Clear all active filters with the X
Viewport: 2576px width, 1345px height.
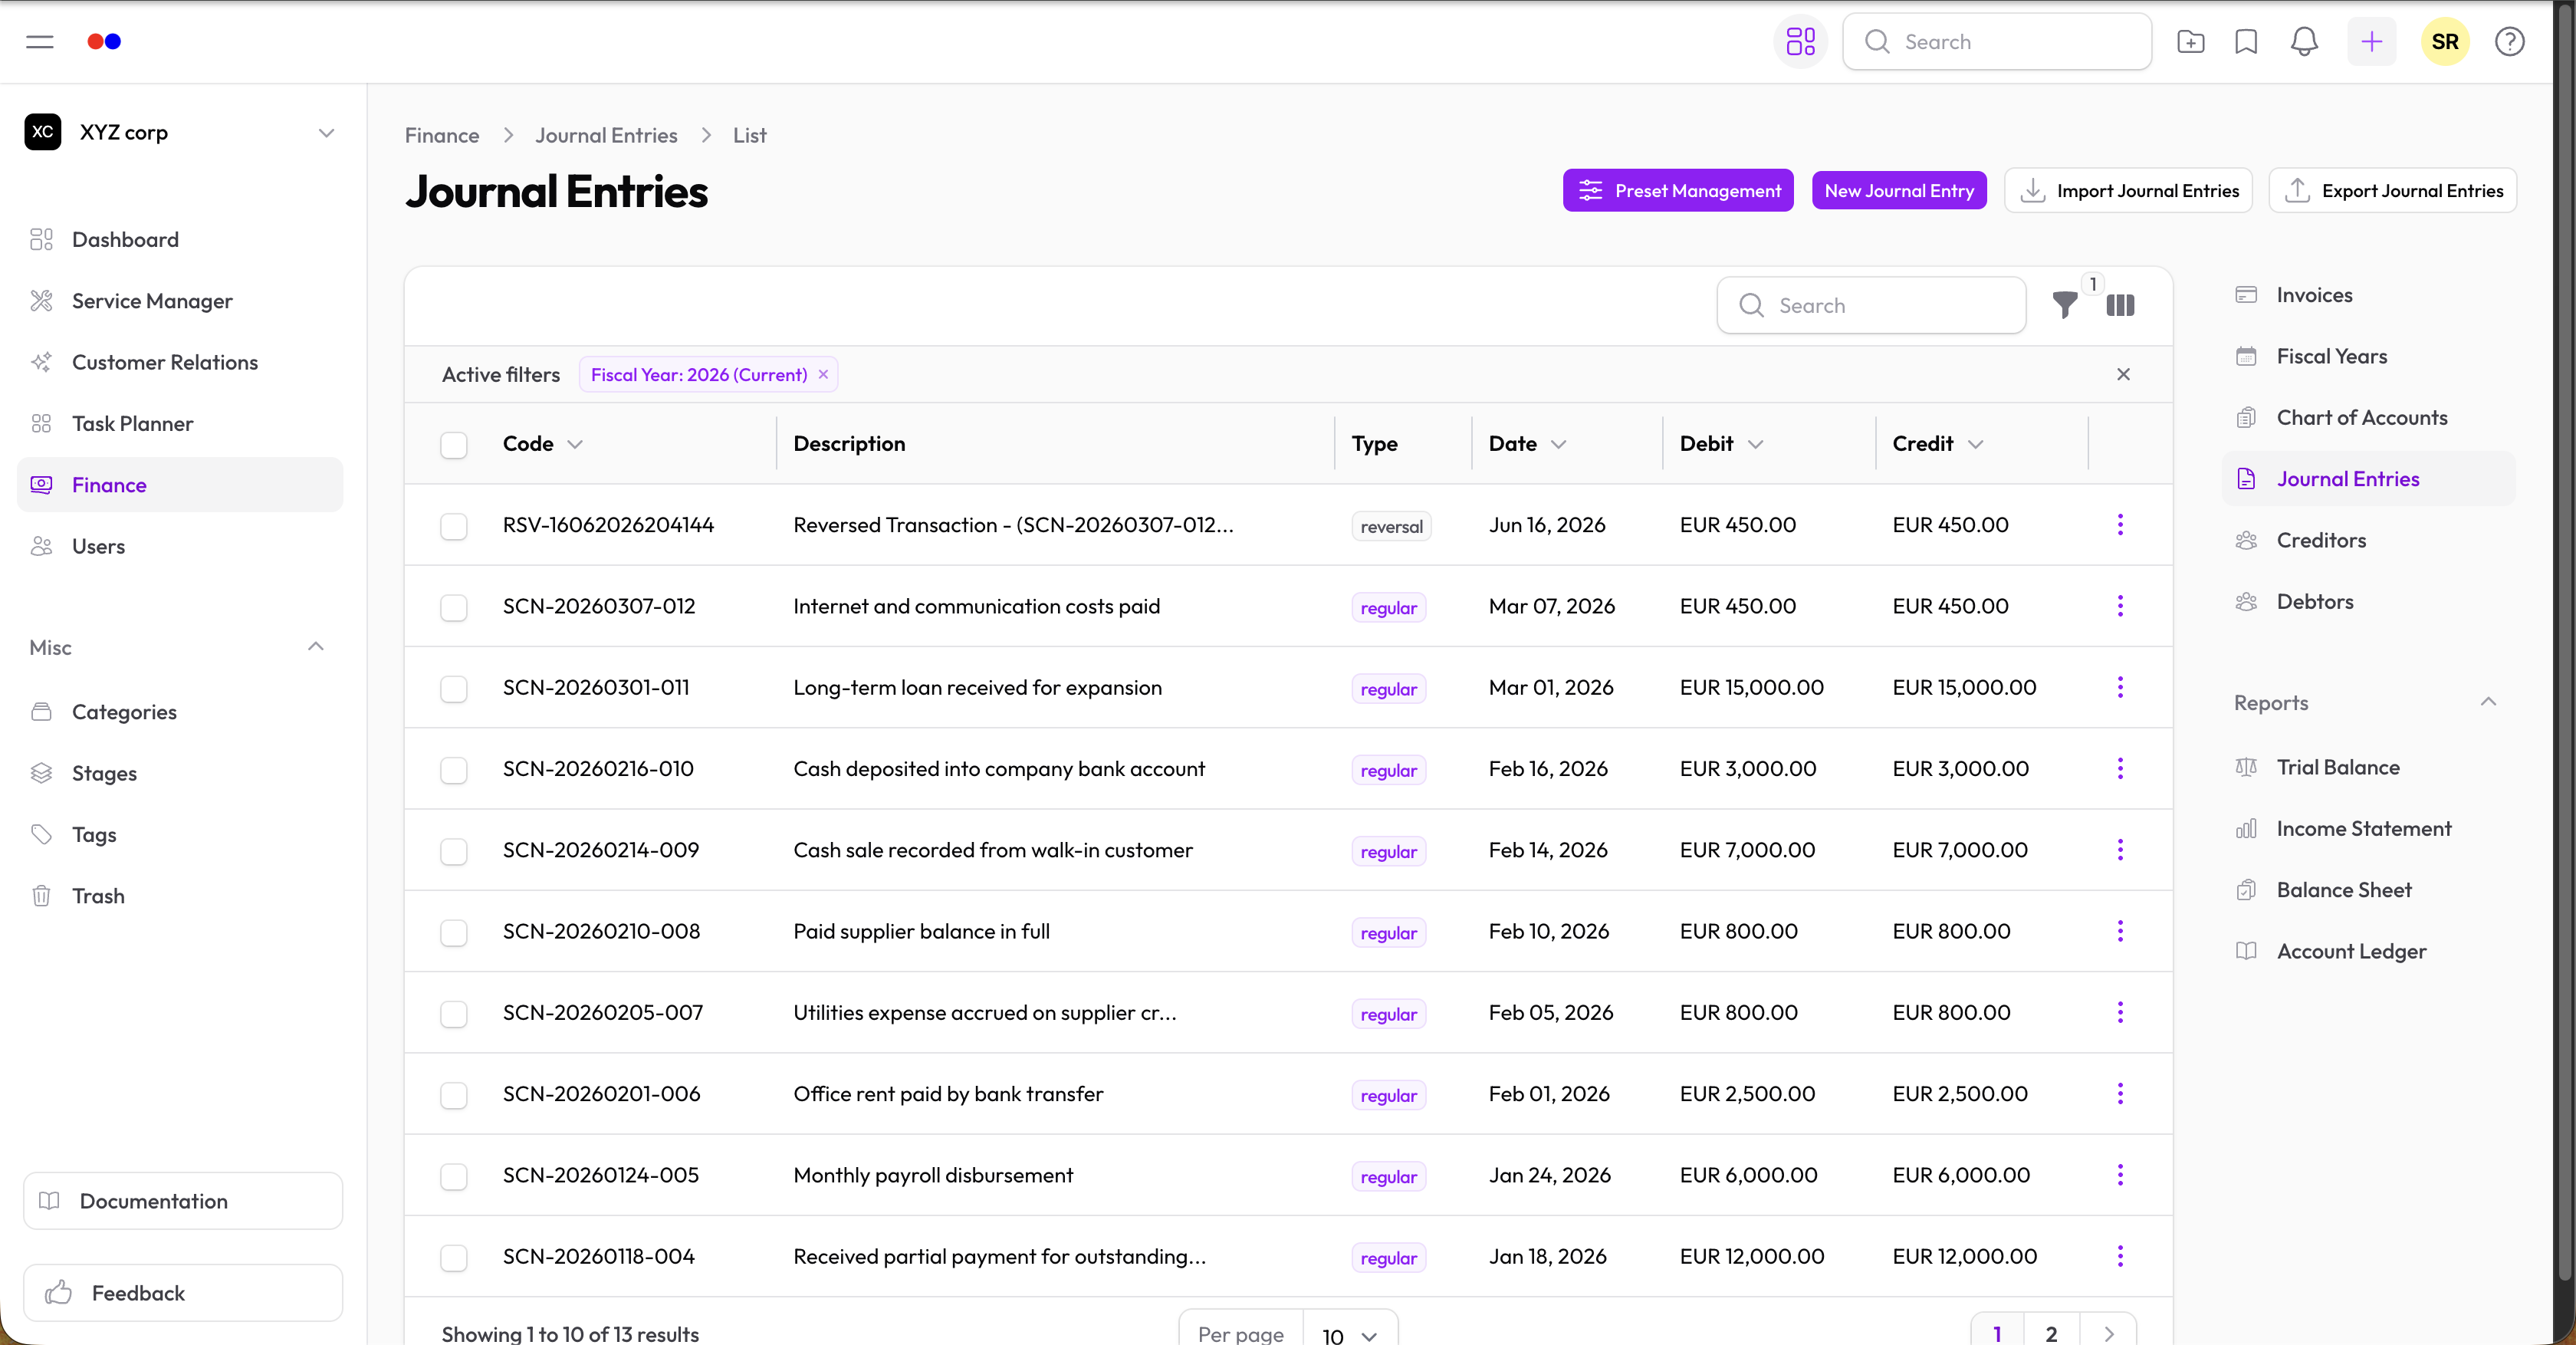[2123, 374]
